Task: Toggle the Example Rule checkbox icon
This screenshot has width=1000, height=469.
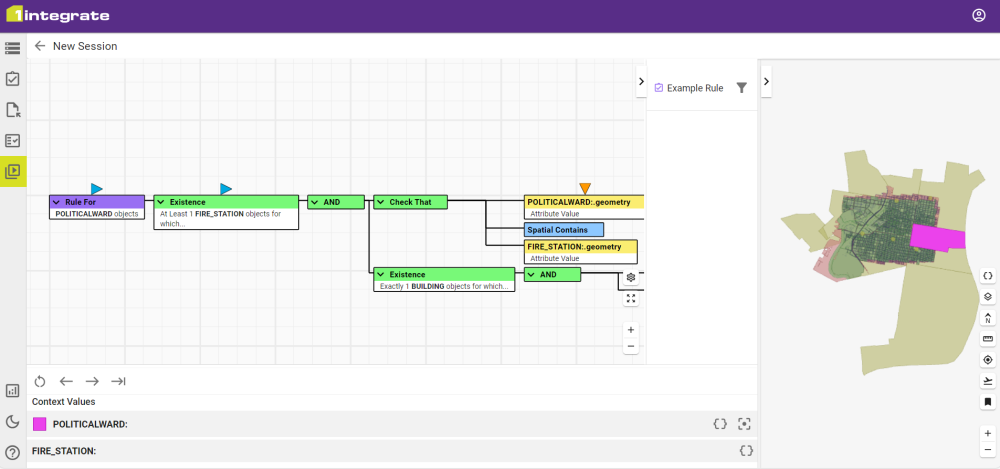Action: tap(658, 88)
